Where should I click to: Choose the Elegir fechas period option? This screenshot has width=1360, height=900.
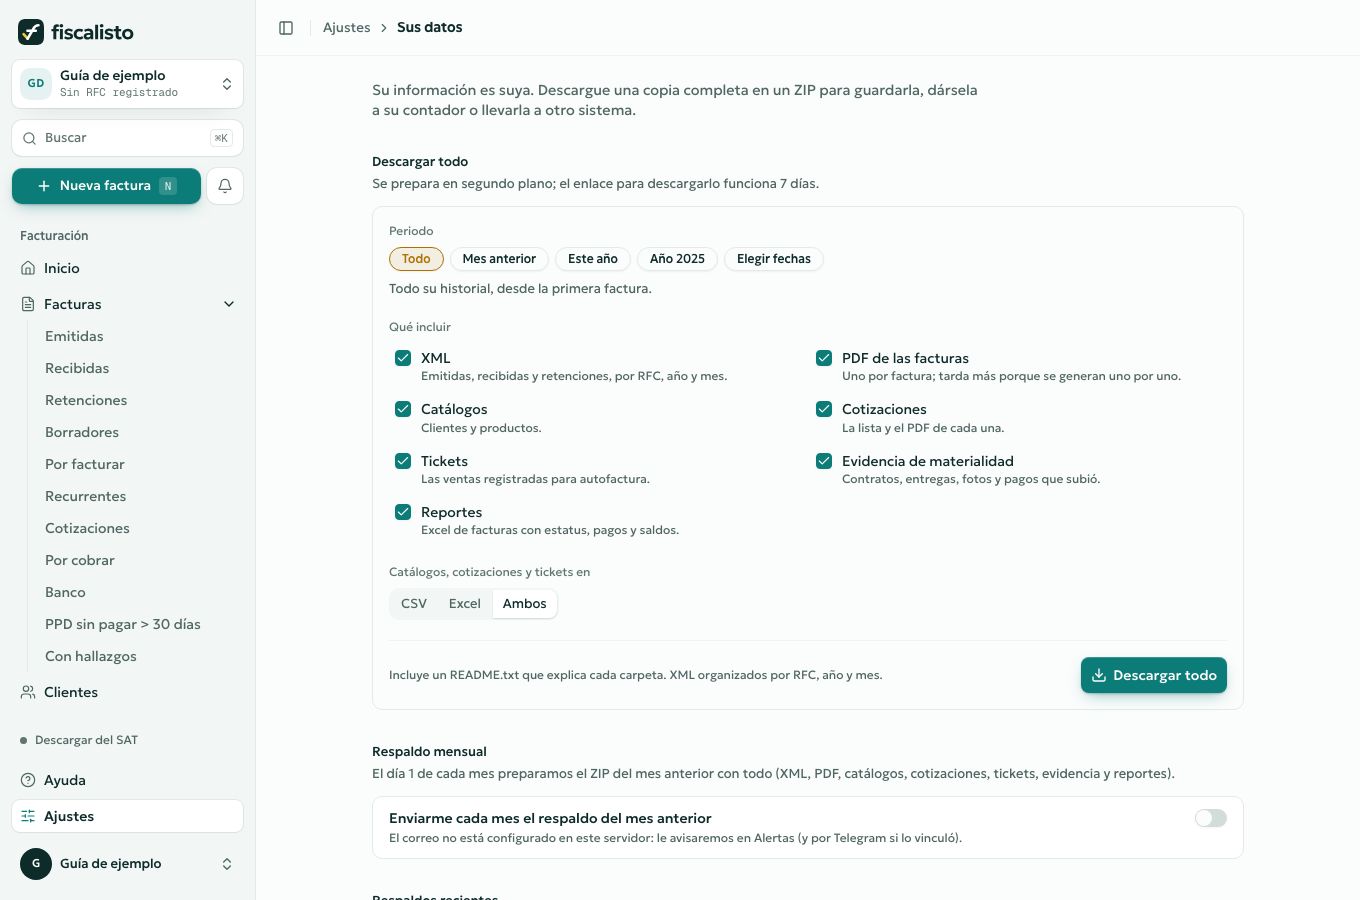tap(774, 259)
